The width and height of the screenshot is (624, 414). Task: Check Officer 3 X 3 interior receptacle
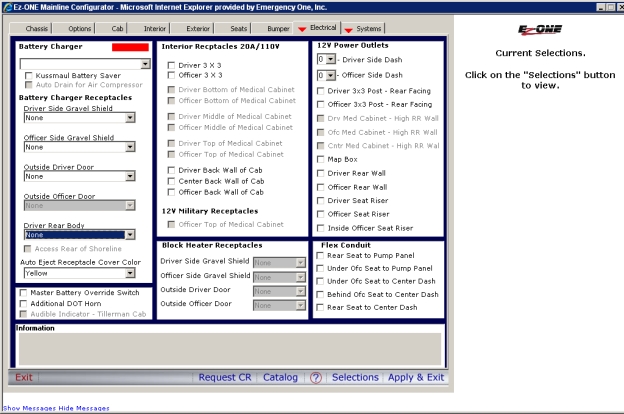pyautogui.click(x=171, y=75)
